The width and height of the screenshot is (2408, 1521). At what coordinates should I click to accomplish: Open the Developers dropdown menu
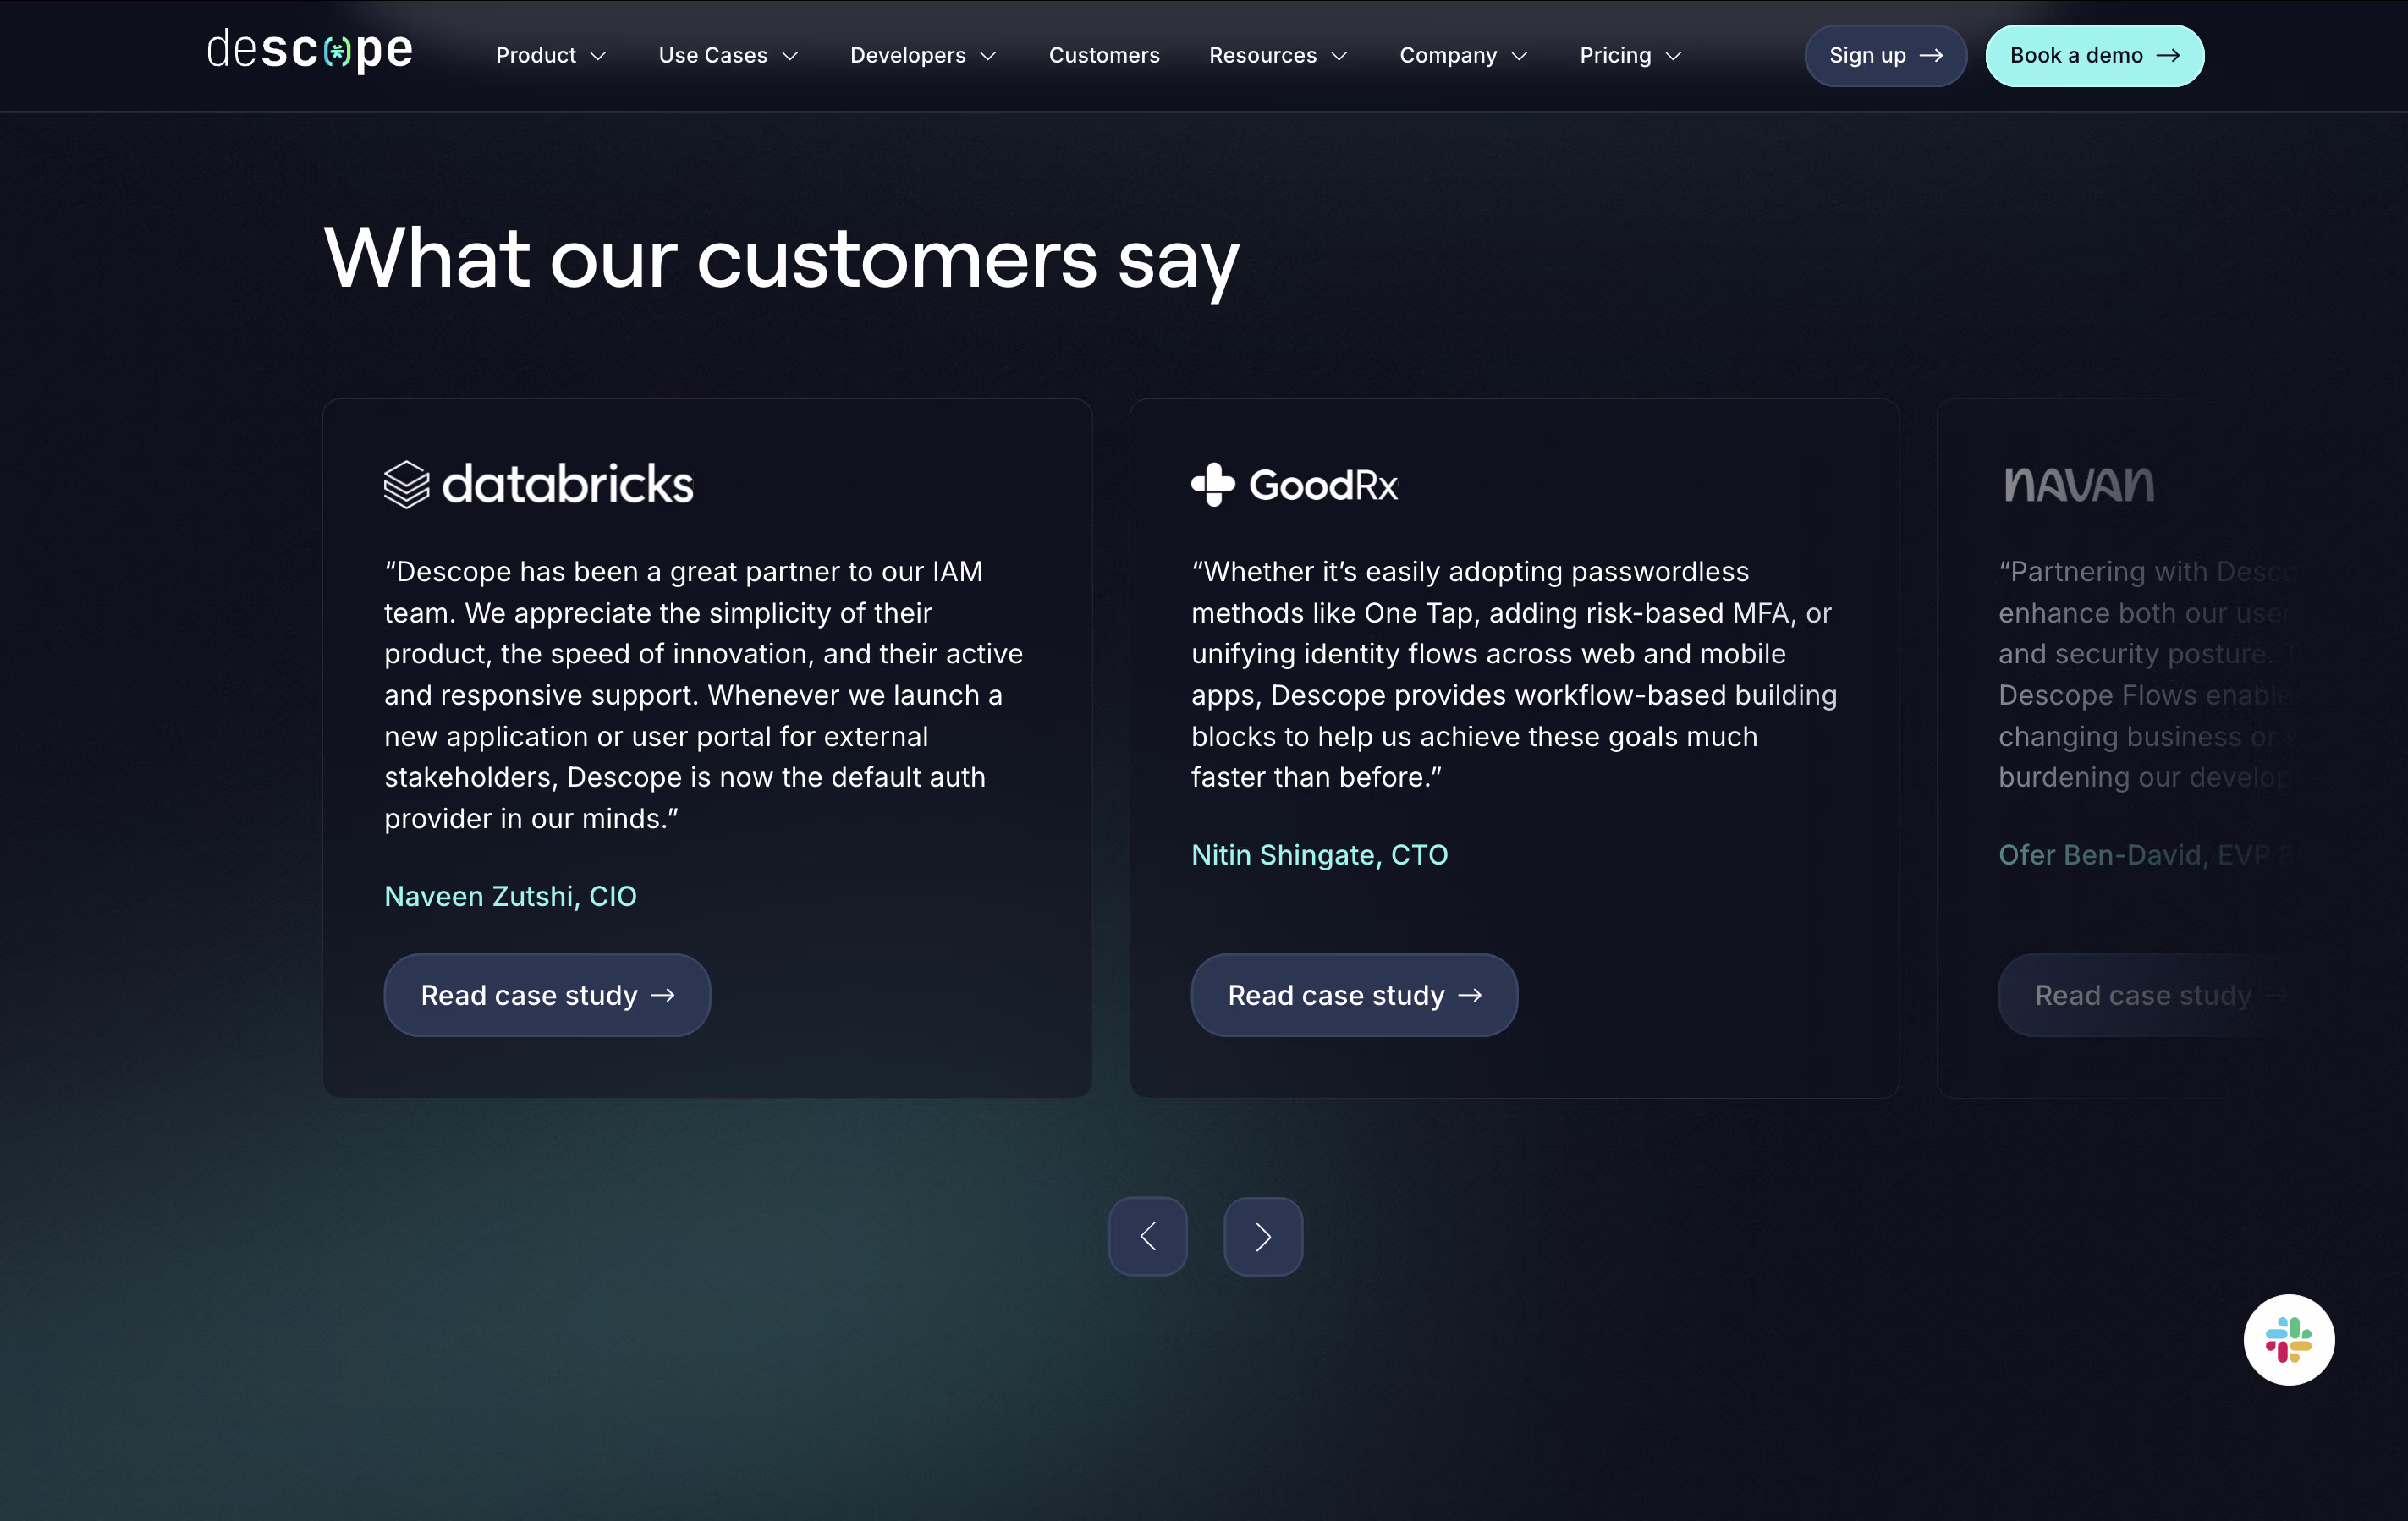[x=923, y=56]
